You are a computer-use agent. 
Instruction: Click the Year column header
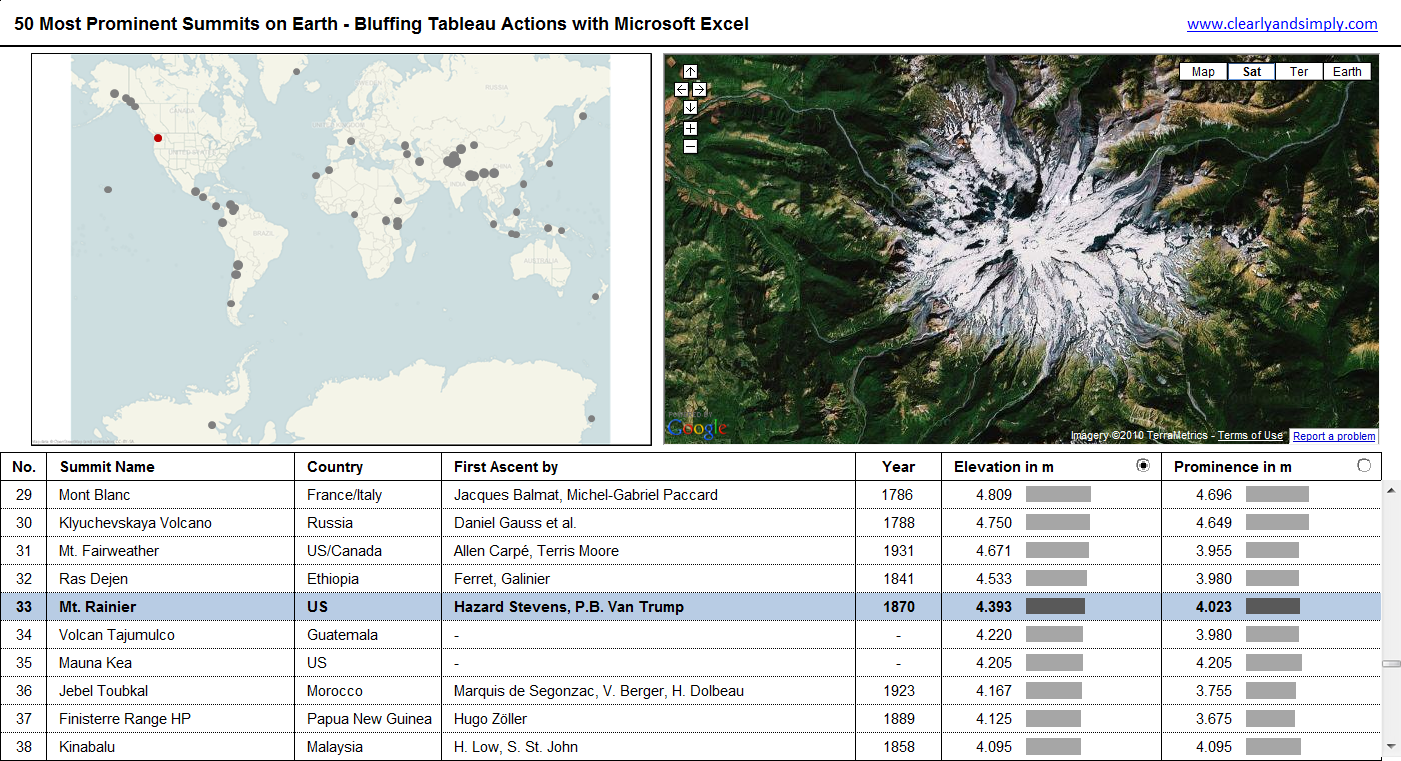tap(898, 467)
